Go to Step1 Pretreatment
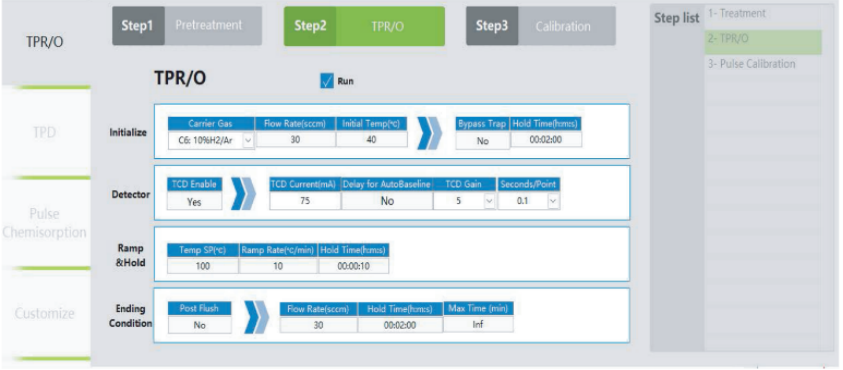 187,26
